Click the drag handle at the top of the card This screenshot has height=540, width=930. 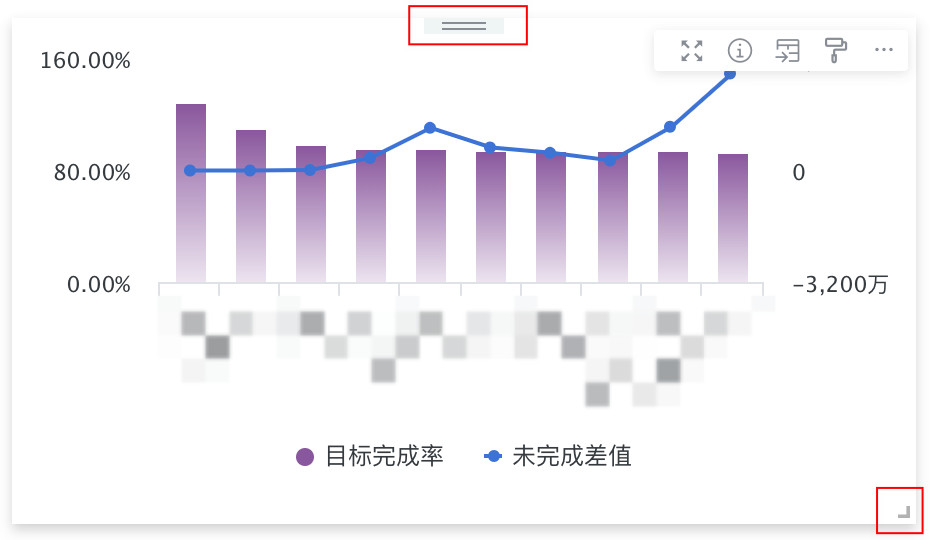click(463, 25)
